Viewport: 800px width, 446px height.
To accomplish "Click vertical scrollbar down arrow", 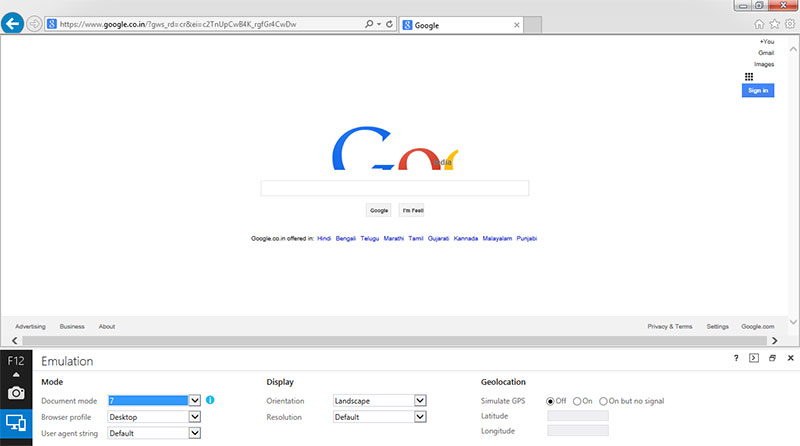I will (x=793, y=322).
